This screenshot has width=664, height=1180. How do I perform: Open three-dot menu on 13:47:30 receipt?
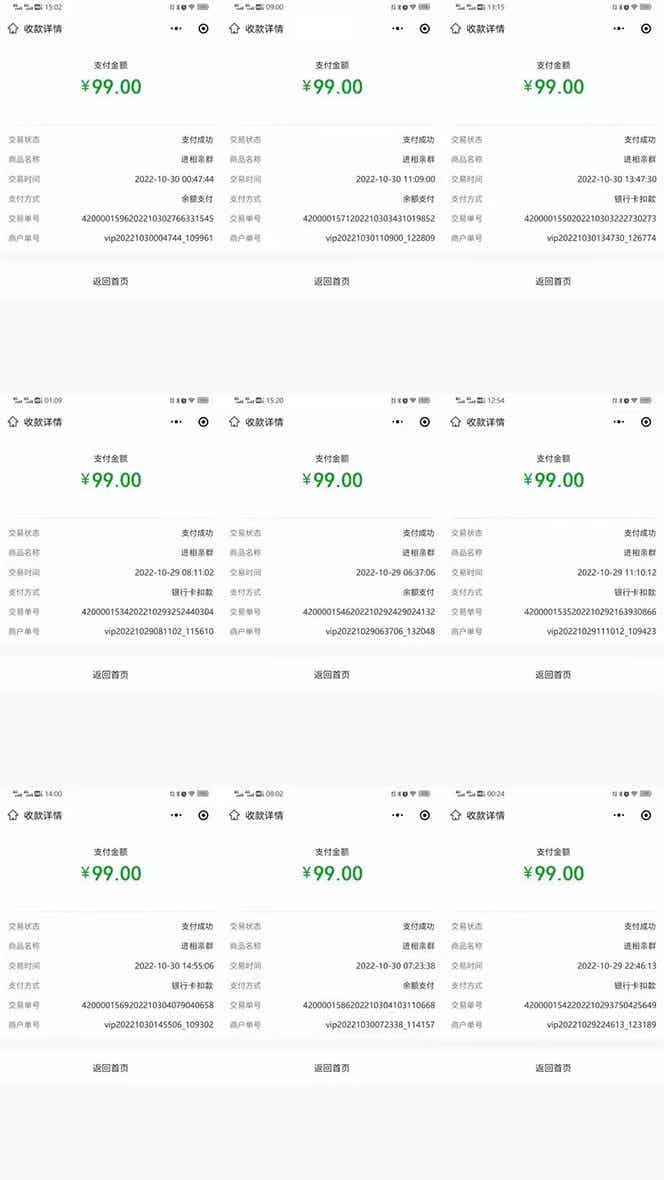click(620, 29)
